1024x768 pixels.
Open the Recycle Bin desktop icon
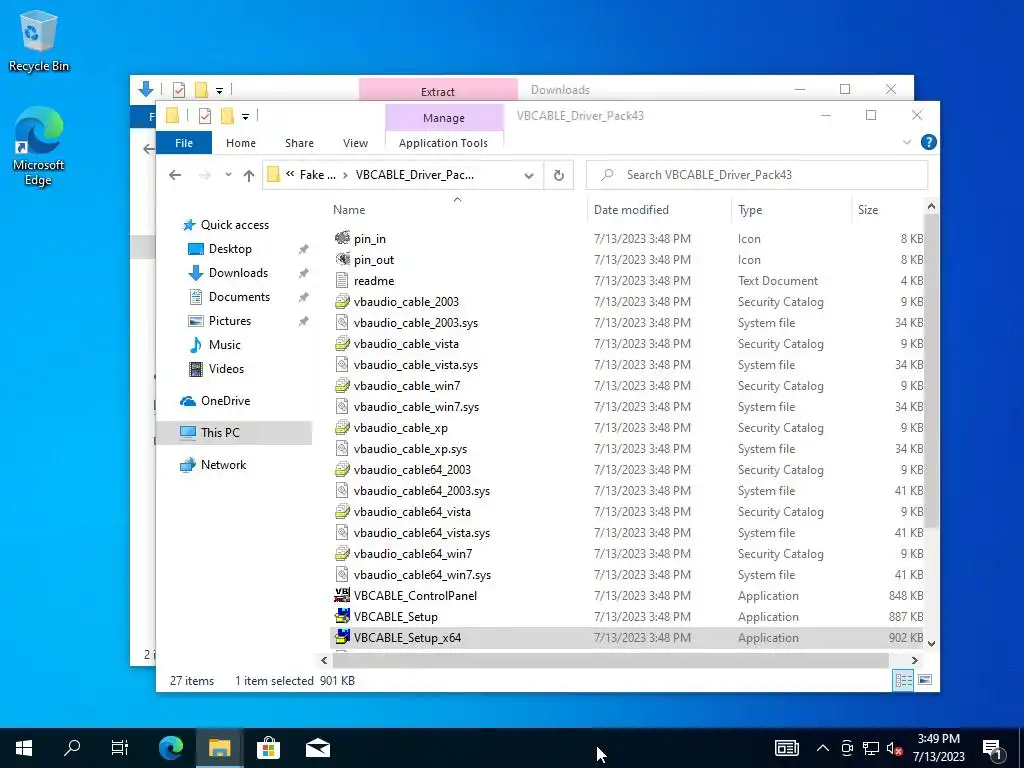[38, 40]
